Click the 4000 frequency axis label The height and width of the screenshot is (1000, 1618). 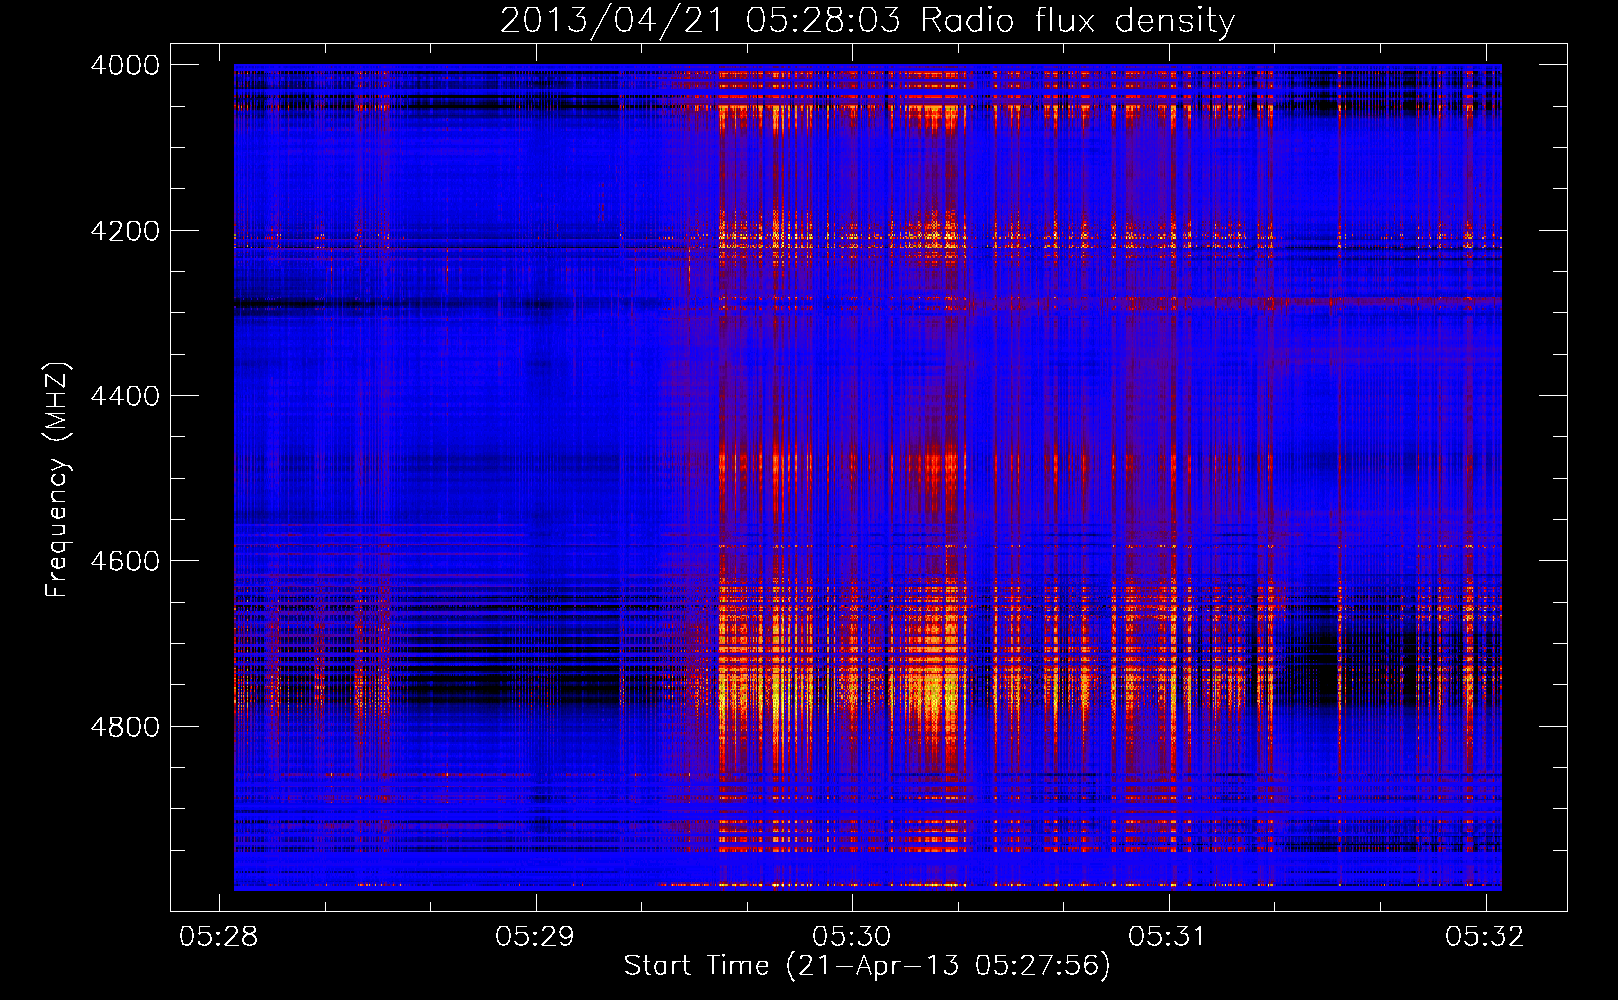click(125, 65)
